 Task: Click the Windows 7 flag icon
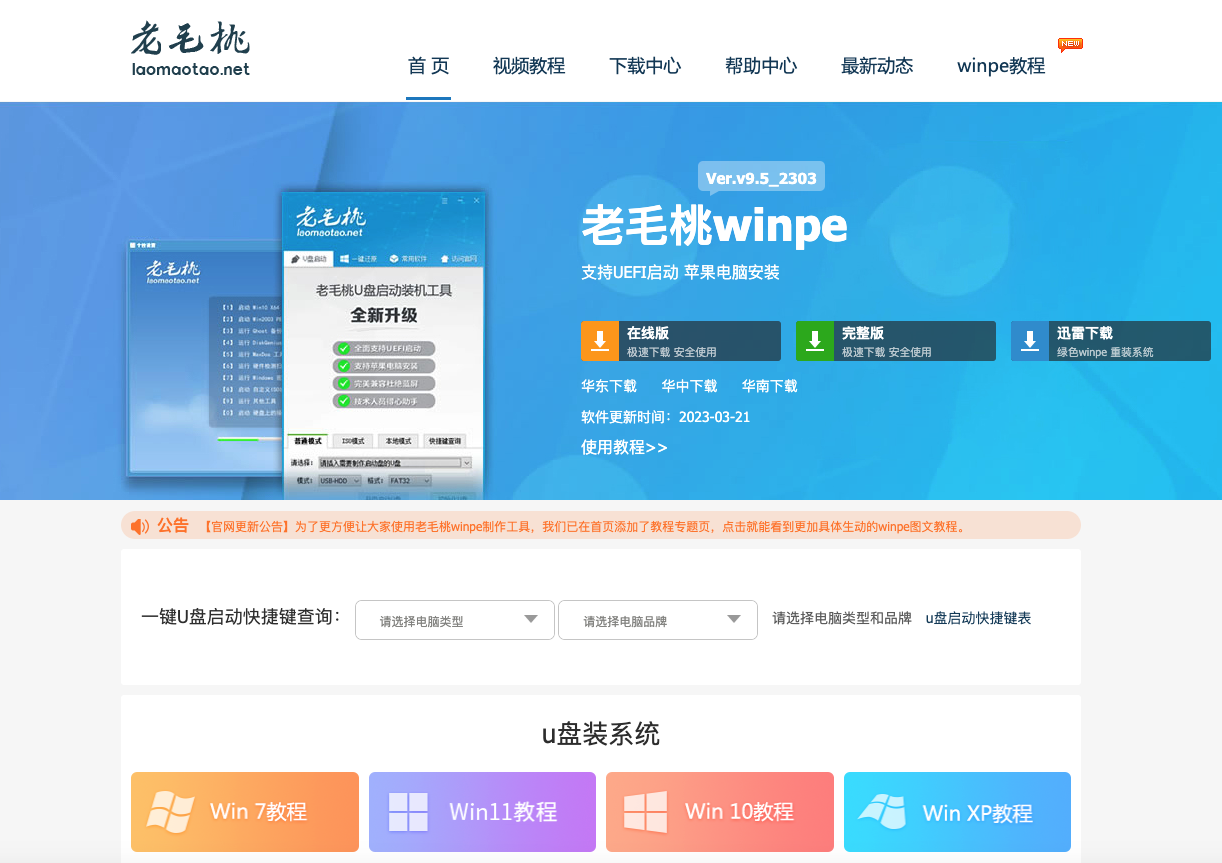click(x=171, y=811)
